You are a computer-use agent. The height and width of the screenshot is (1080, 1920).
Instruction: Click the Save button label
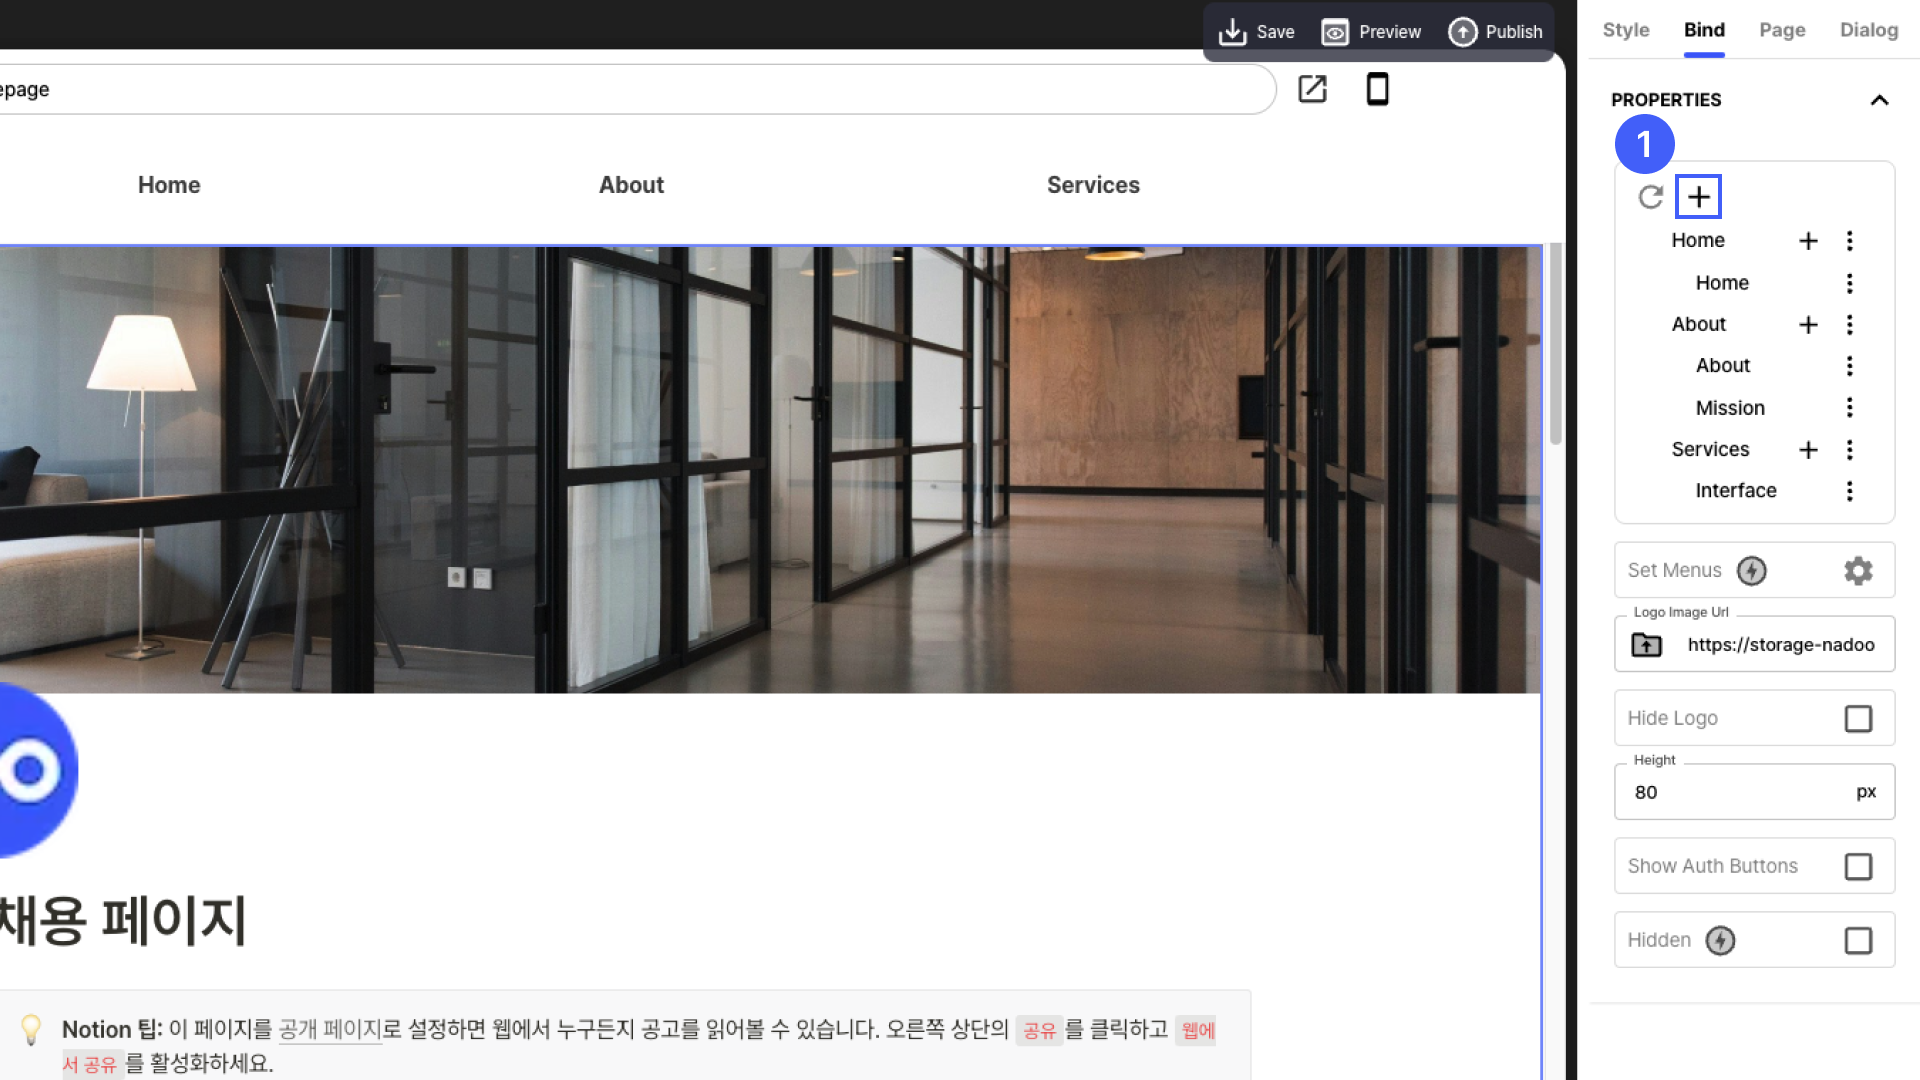click(1275, 32)
